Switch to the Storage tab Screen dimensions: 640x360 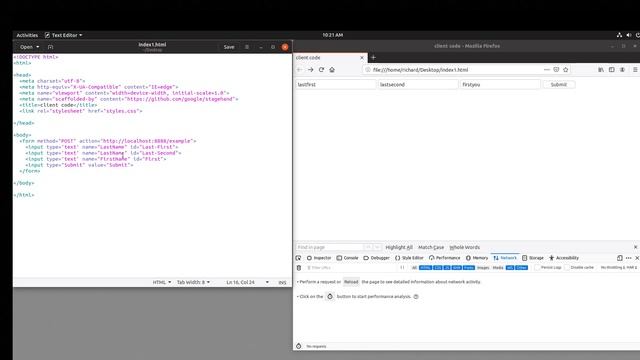[533, 258]
